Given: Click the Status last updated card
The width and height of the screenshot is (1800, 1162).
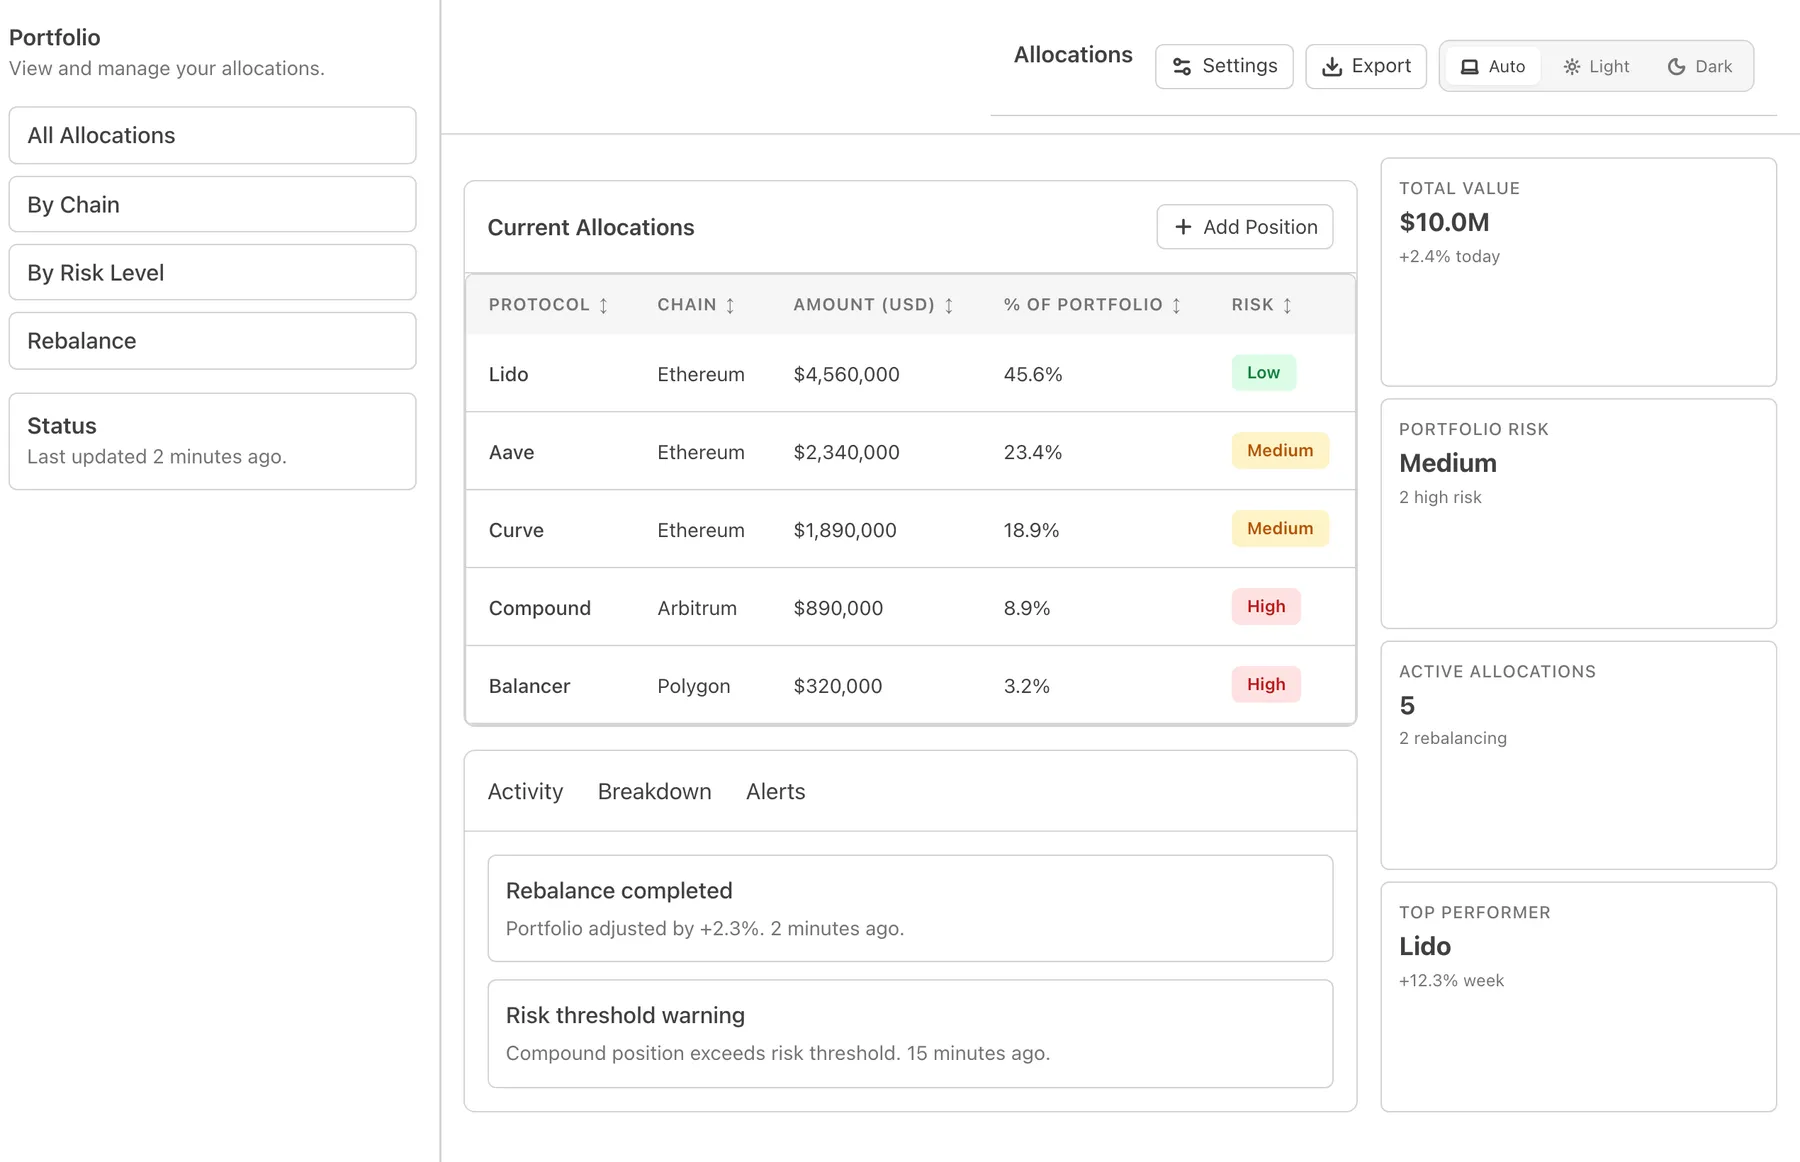Looking at the screenshot, I should click(212, 441).
